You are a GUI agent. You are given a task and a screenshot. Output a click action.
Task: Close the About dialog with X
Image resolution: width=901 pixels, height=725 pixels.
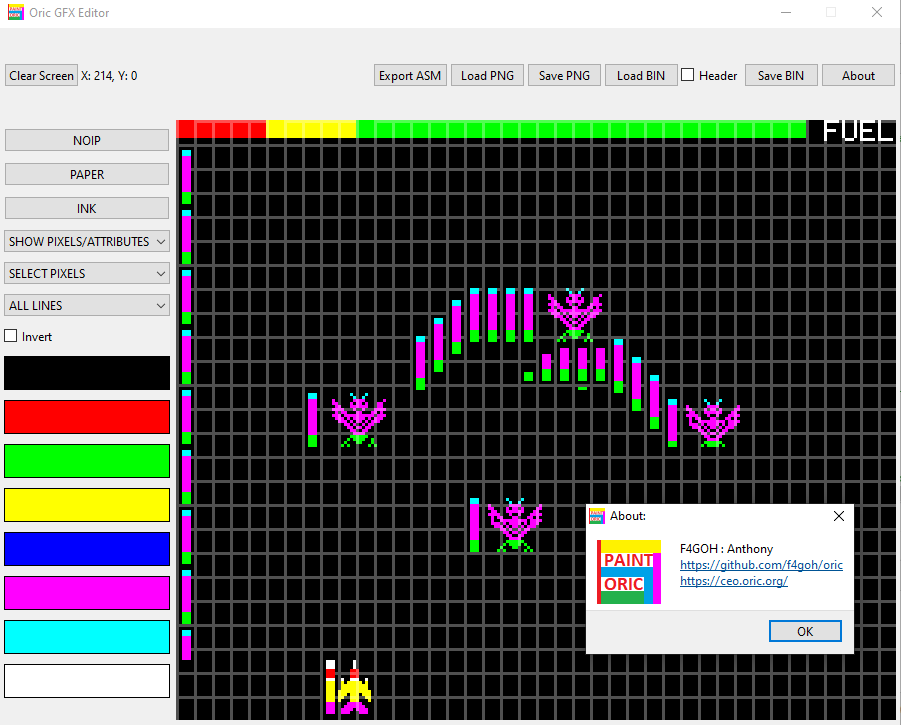coord(838,516)
